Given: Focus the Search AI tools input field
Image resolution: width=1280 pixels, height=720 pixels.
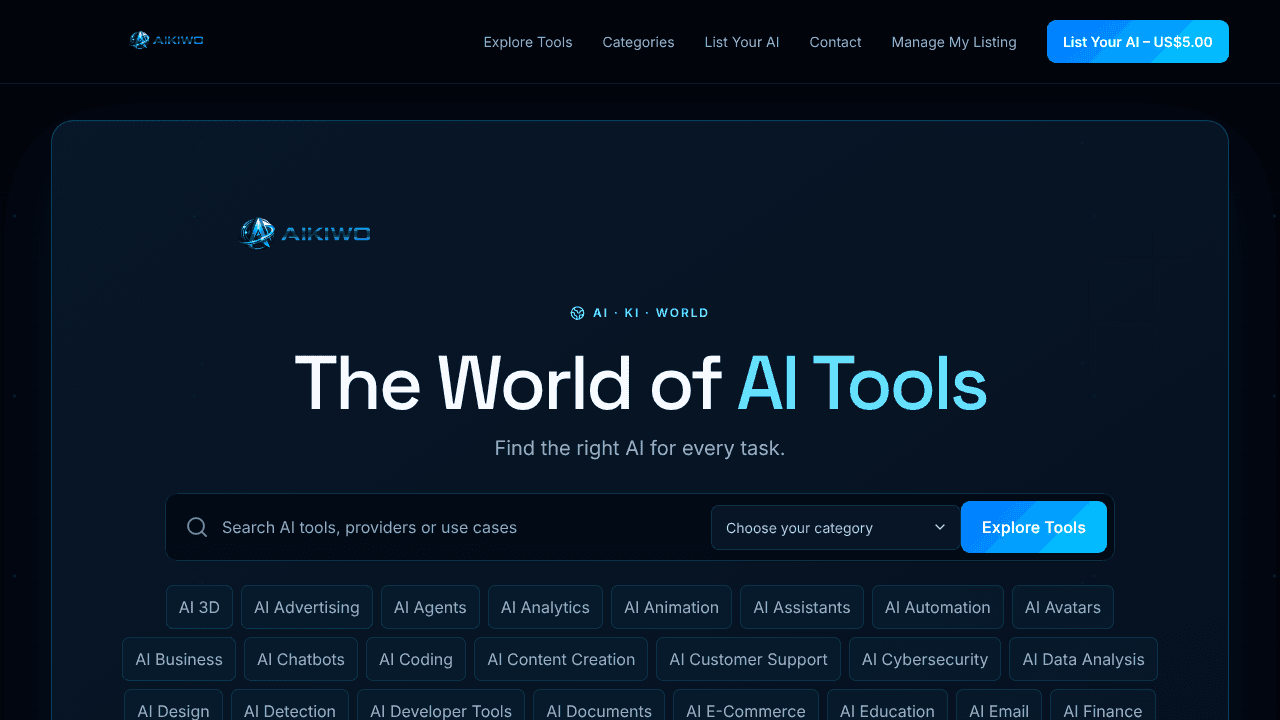Looking at the screenshot, I should [460, 527].
